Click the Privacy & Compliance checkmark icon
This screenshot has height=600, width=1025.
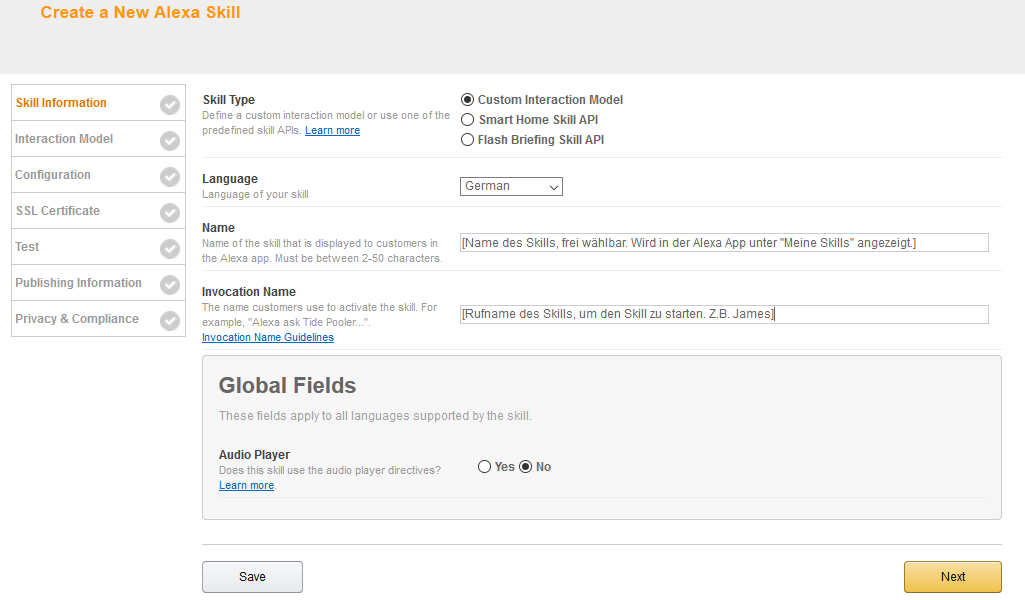point(170,320)
